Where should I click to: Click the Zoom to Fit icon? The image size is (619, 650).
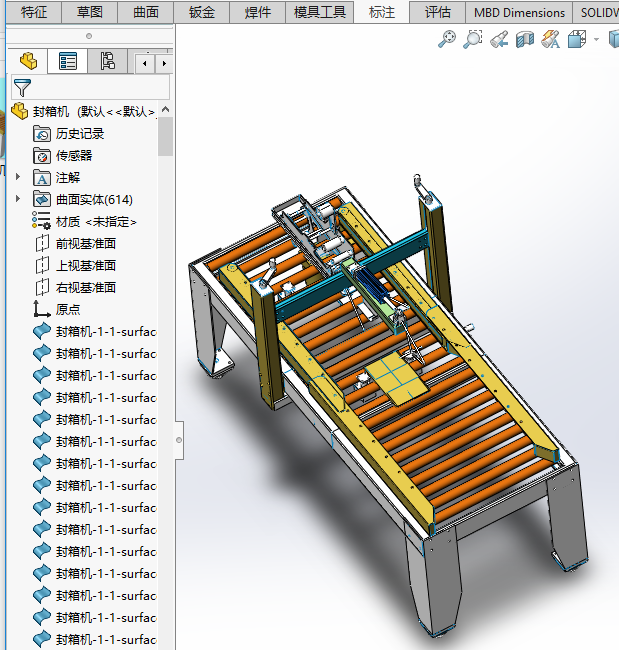tap(447, 39)
